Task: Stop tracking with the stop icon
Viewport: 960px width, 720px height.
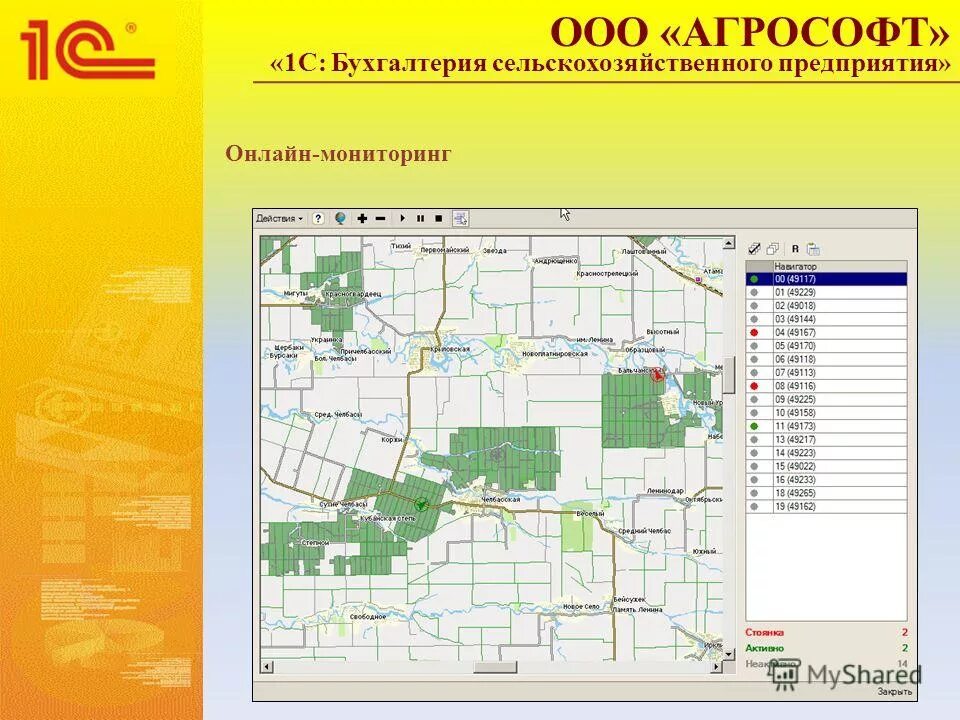Action: (439, 218)
